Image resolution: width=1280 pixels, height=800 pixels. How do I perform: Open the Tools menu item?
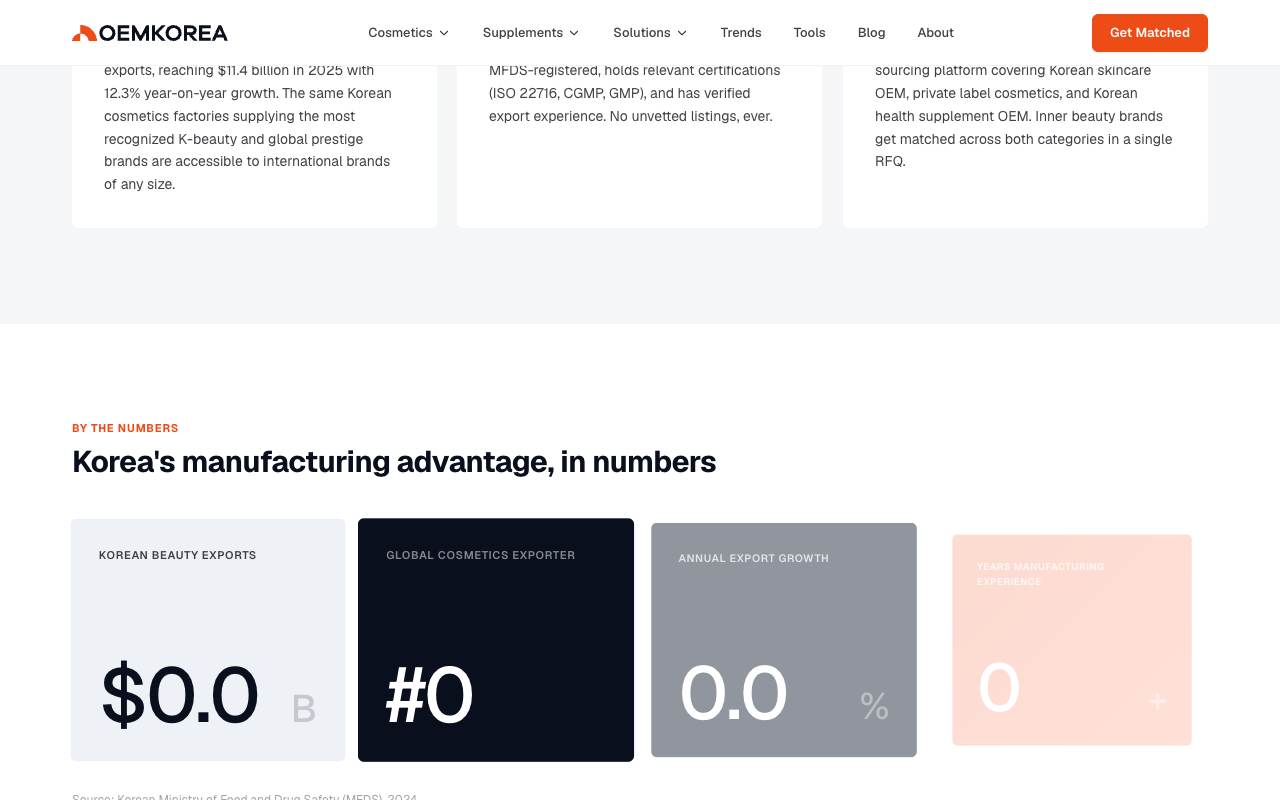[809, 33]
